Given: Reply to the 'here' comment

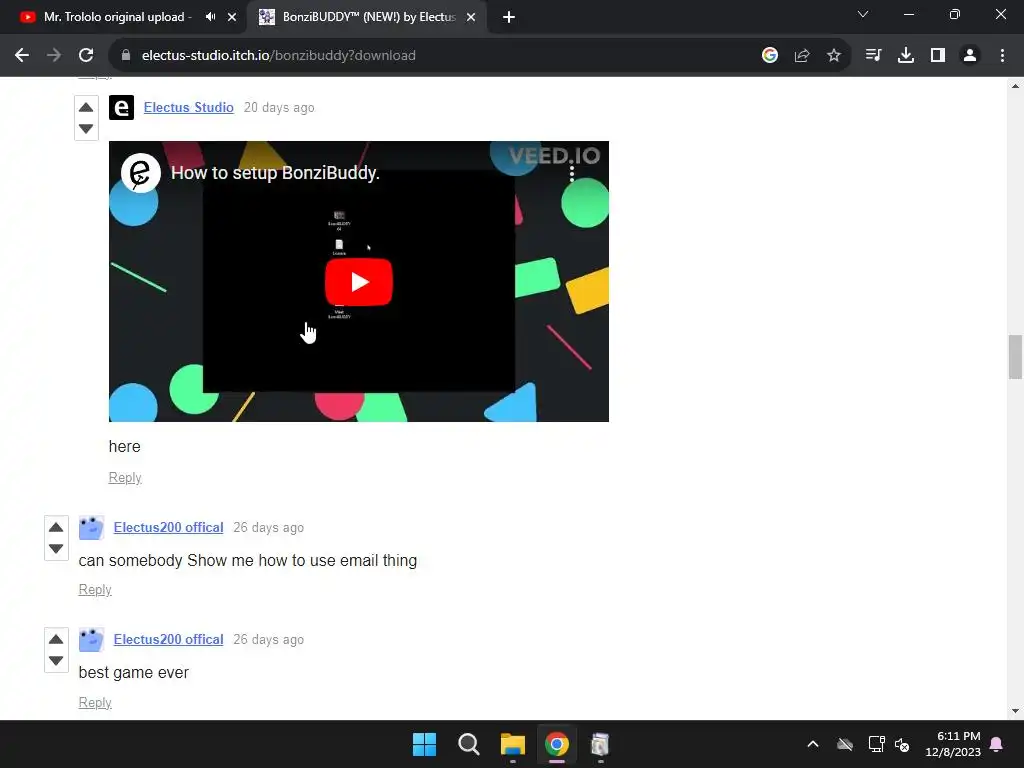Looking at the screenshot, I should (125, 477).
